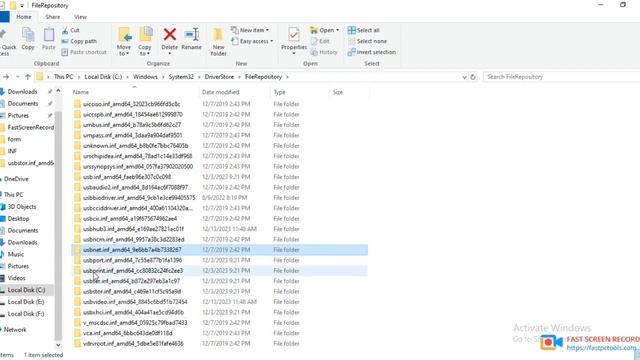Click Windows in the address path
The width and height of the screenshot is (640, 360).
145,77
